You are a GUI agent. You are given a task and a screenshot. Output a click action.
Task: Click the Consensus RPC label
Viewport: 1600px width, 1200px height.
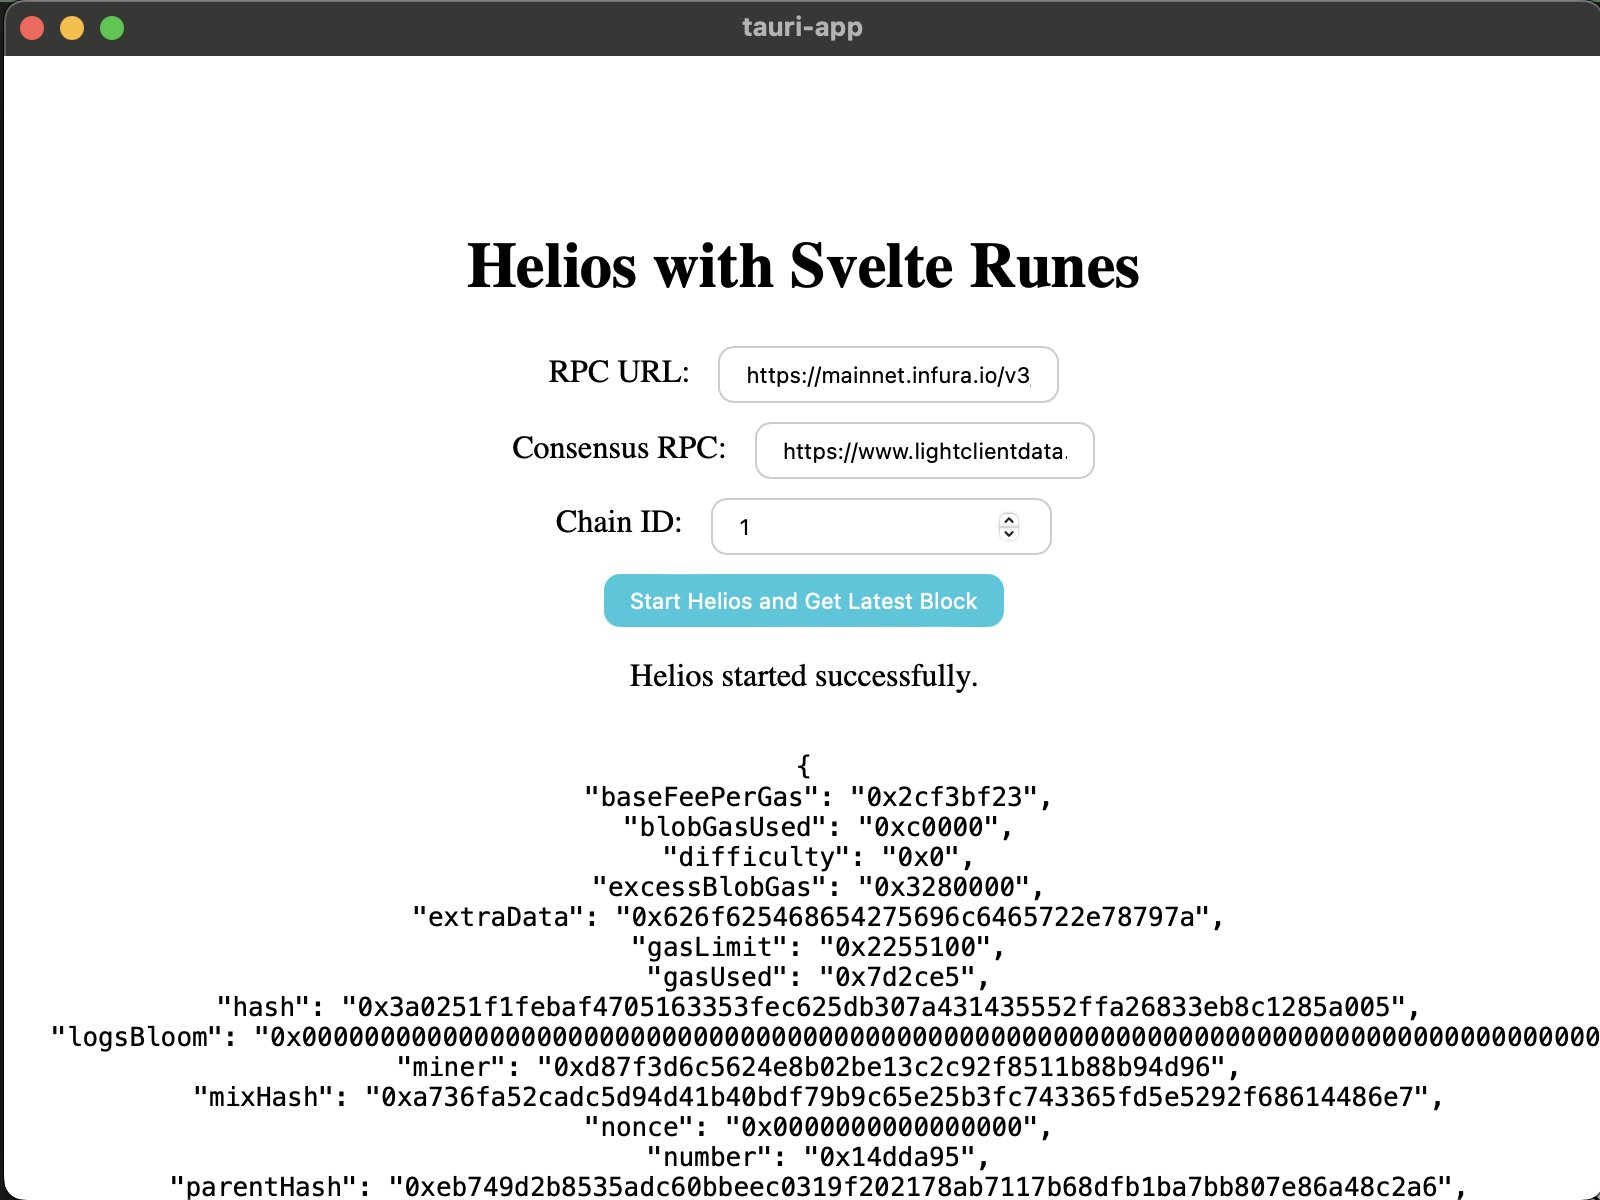619,448
